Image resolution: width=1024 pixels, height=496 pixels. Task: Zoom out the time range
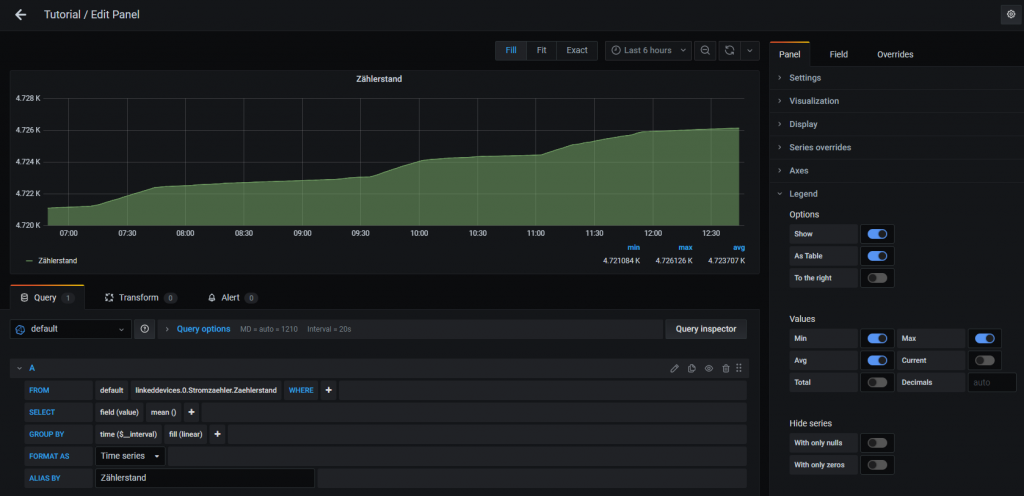click(x=706, y=50)
